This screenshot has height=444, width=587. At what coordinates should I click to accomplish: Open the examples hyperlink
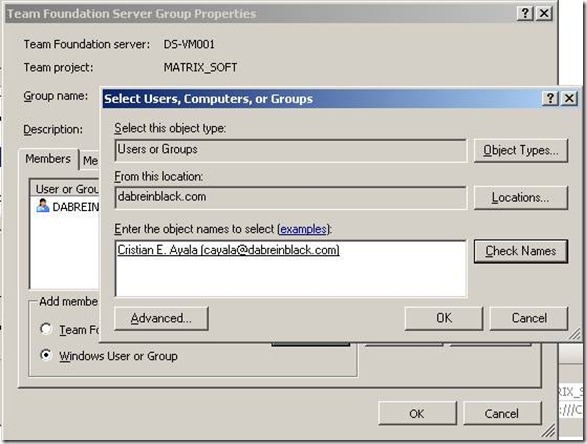pos(304,229)
